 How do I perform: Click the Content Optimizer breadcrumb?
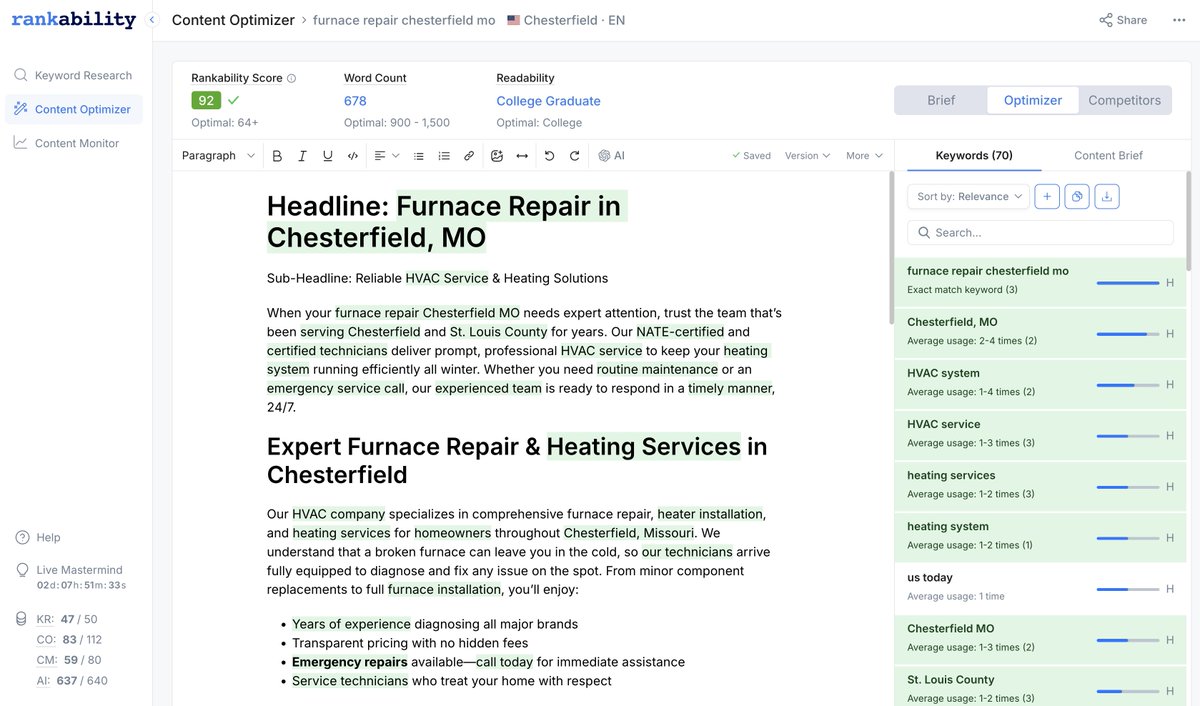point(233,20)
